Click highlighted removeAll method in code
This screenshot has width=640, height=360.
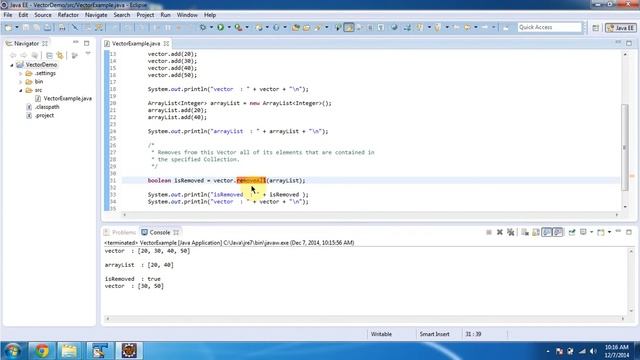[x=251, y=180]
